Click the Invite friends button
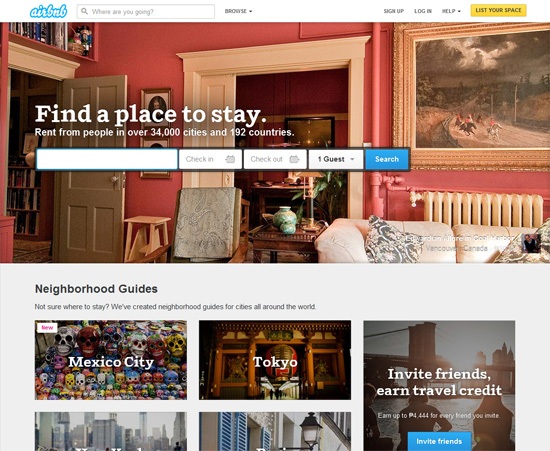Screen dimensions: 550x451 439,441
